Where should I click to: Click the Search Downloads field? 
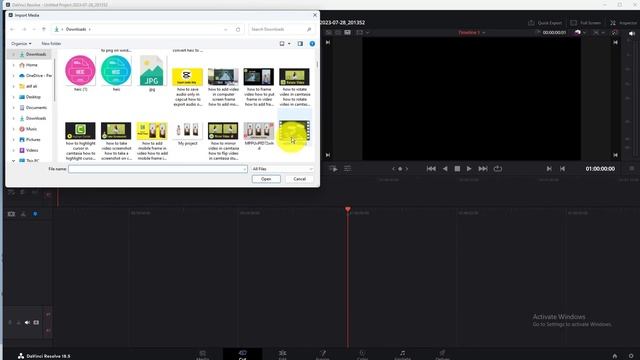coord(281,29)
